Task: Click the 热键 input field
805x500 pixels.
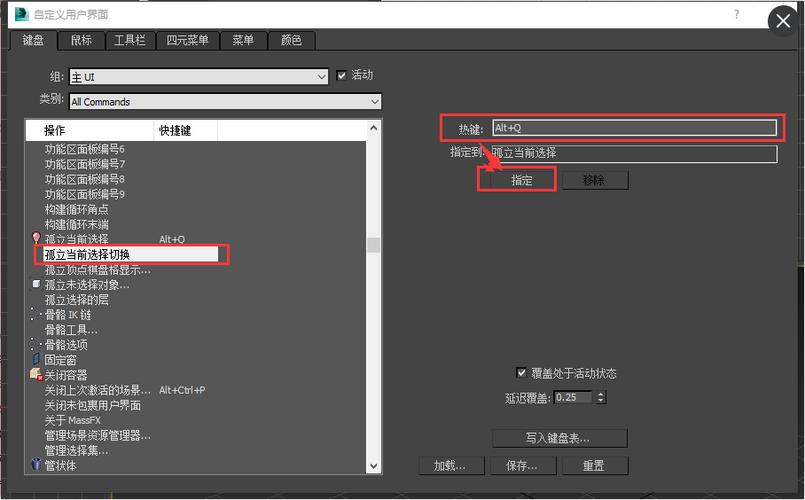Action: [635, 128]
